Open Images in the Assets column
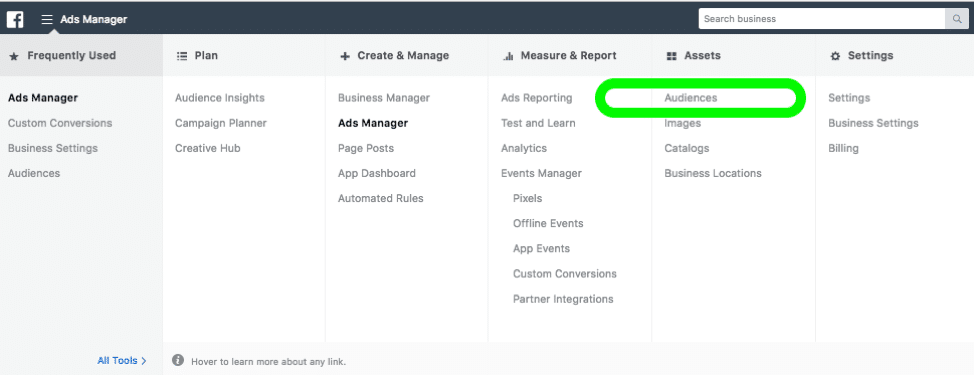Screen dimensions: 974x375 [683, 123]
